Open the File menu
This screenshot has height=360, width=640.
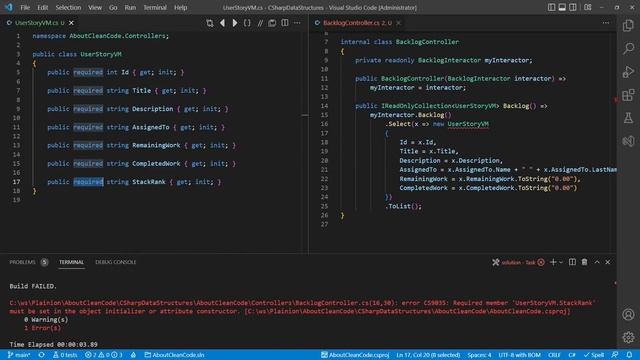[25, 7]
